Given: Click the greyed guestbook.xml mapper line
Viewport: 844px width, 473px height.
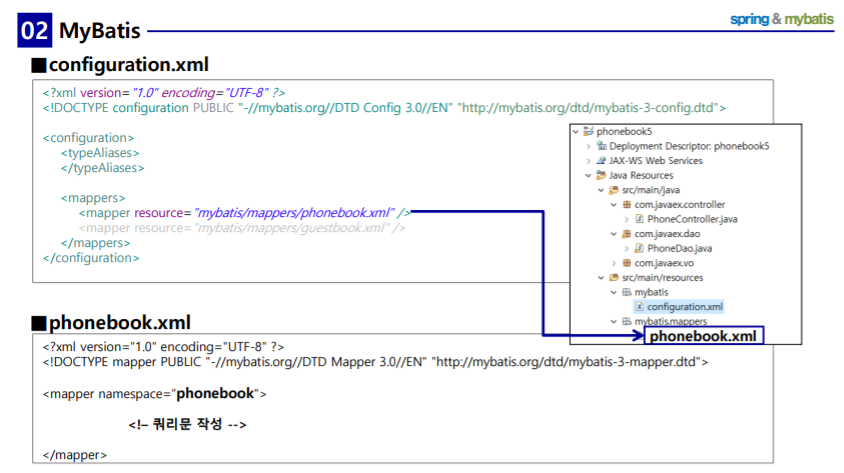Looking at the screenshot, I should tap(242, 228).
